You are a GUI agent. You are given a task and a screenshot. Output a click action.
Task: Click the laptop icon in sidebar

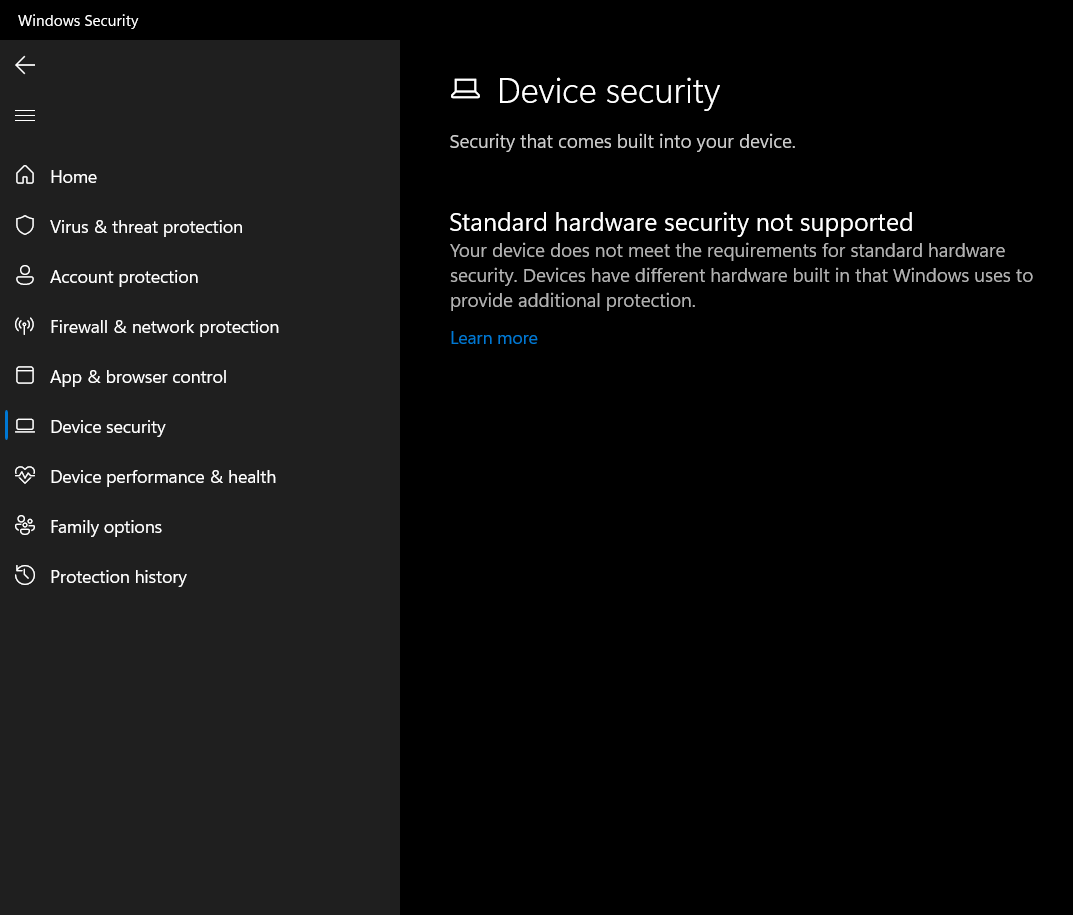click(25, 426)
